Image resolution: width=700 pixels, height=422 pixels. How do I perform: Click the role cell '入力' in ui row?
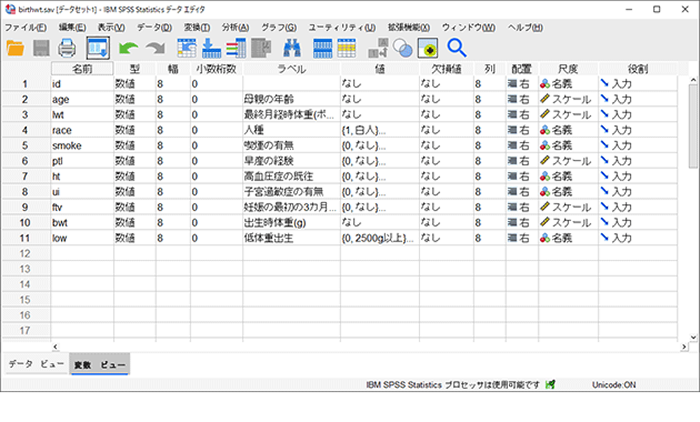(638, 192)
